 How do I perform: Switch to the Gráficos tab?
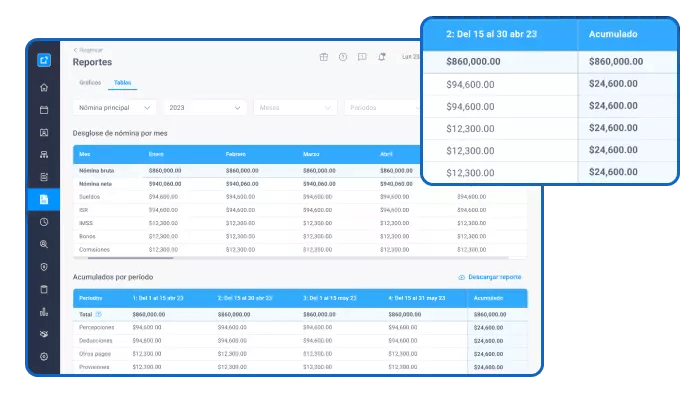[90, 83]
